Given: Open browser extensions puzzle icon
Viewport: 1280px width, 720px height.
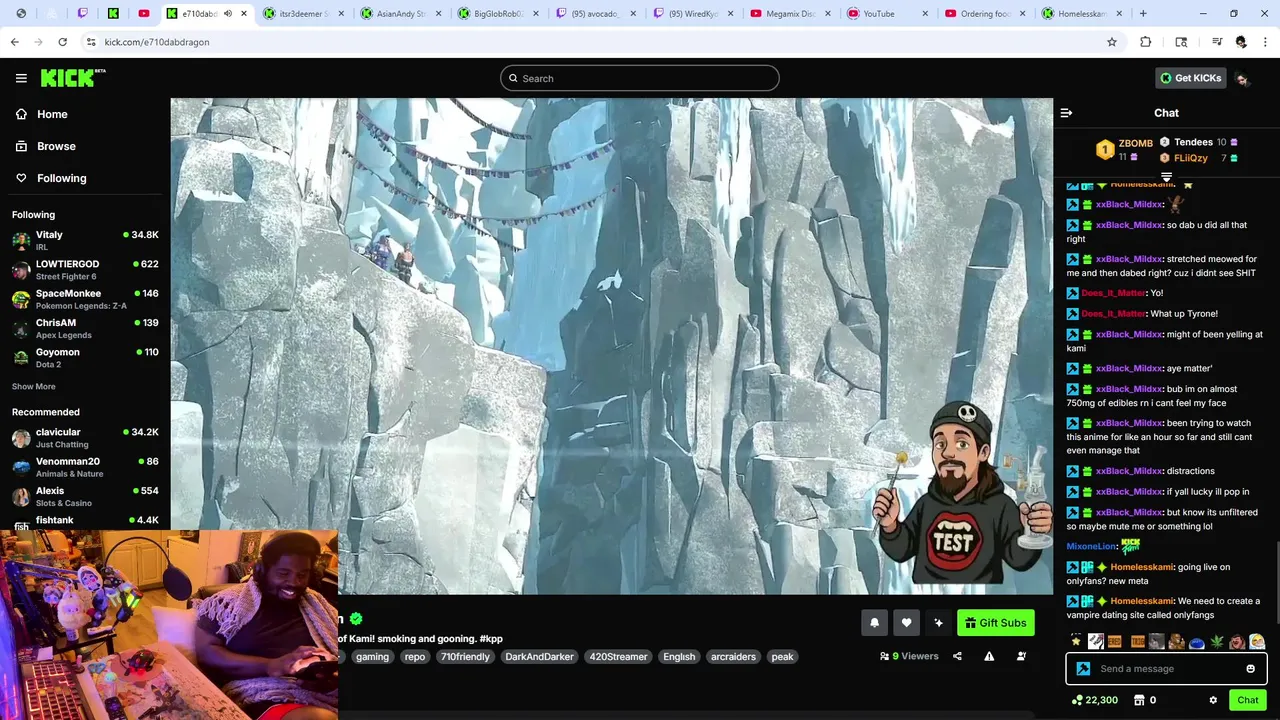Looking at the screenshot, I should point(1146,42).
